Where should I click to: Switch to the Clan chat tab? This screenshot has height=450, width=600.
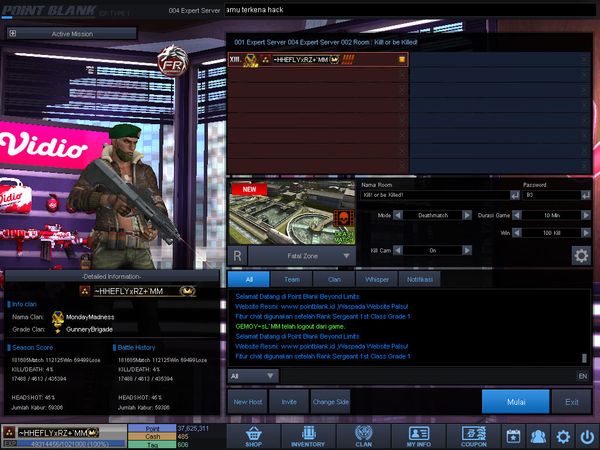(x=334, y=279)
